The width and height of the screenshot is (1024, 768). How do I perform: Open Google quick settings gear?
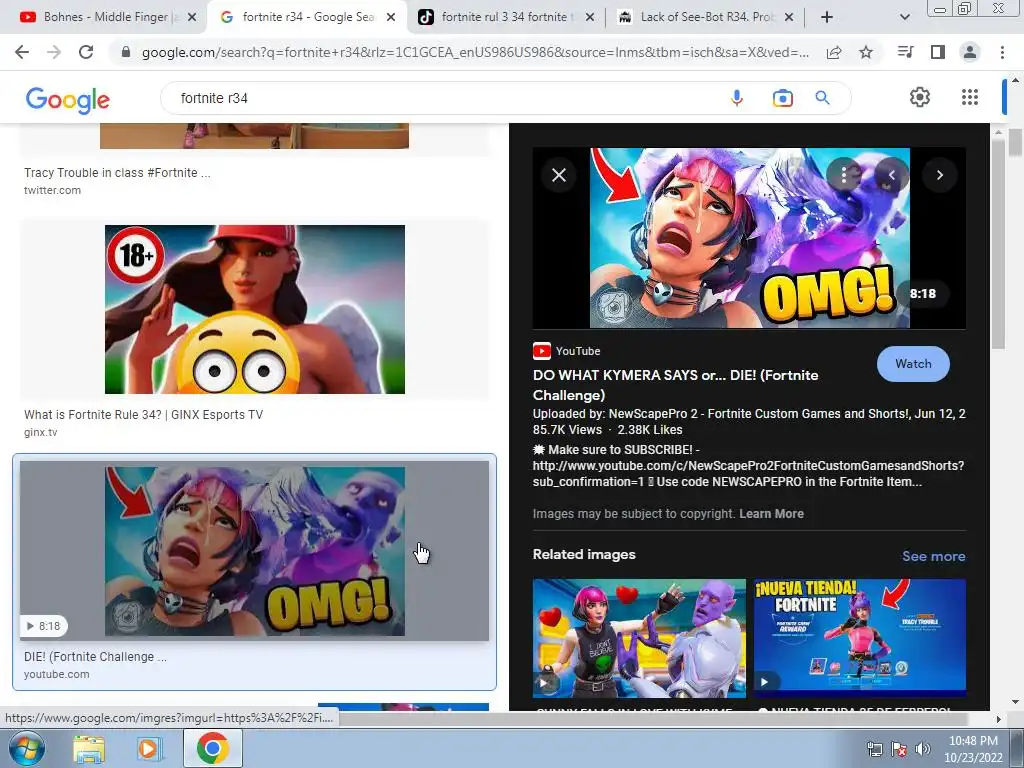click(920, 97)
